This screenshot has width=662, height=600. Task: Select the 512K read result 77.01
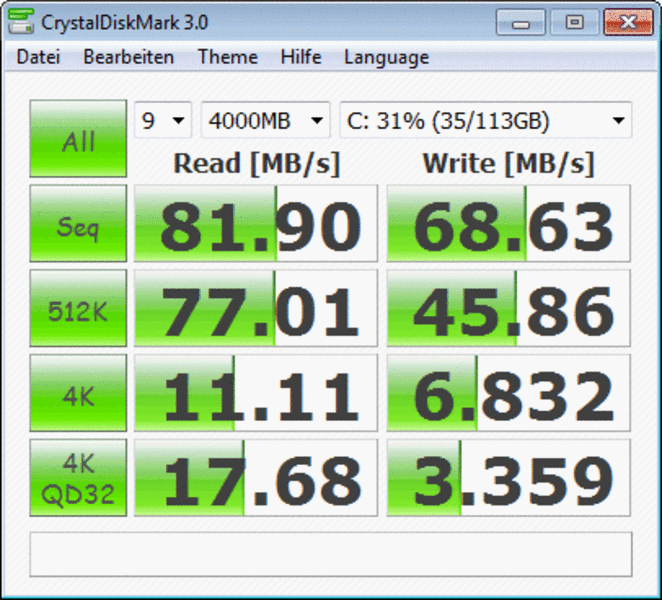pyautogui.click(x=256, y=308)
